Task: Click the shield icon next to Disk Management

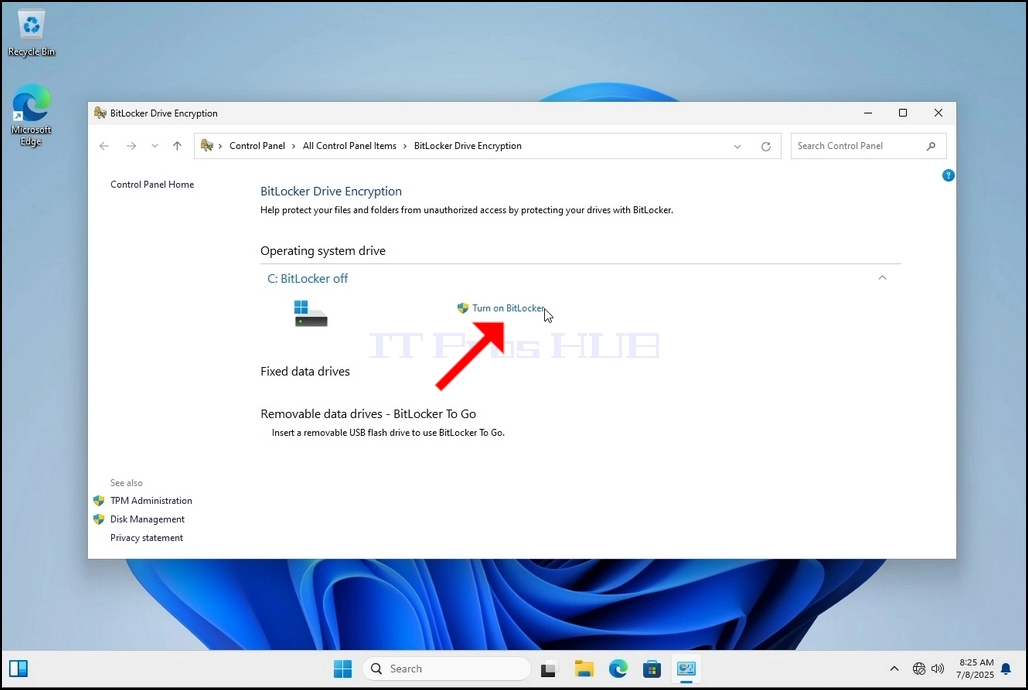Action: pyautogui.click(x=99, y=519)
